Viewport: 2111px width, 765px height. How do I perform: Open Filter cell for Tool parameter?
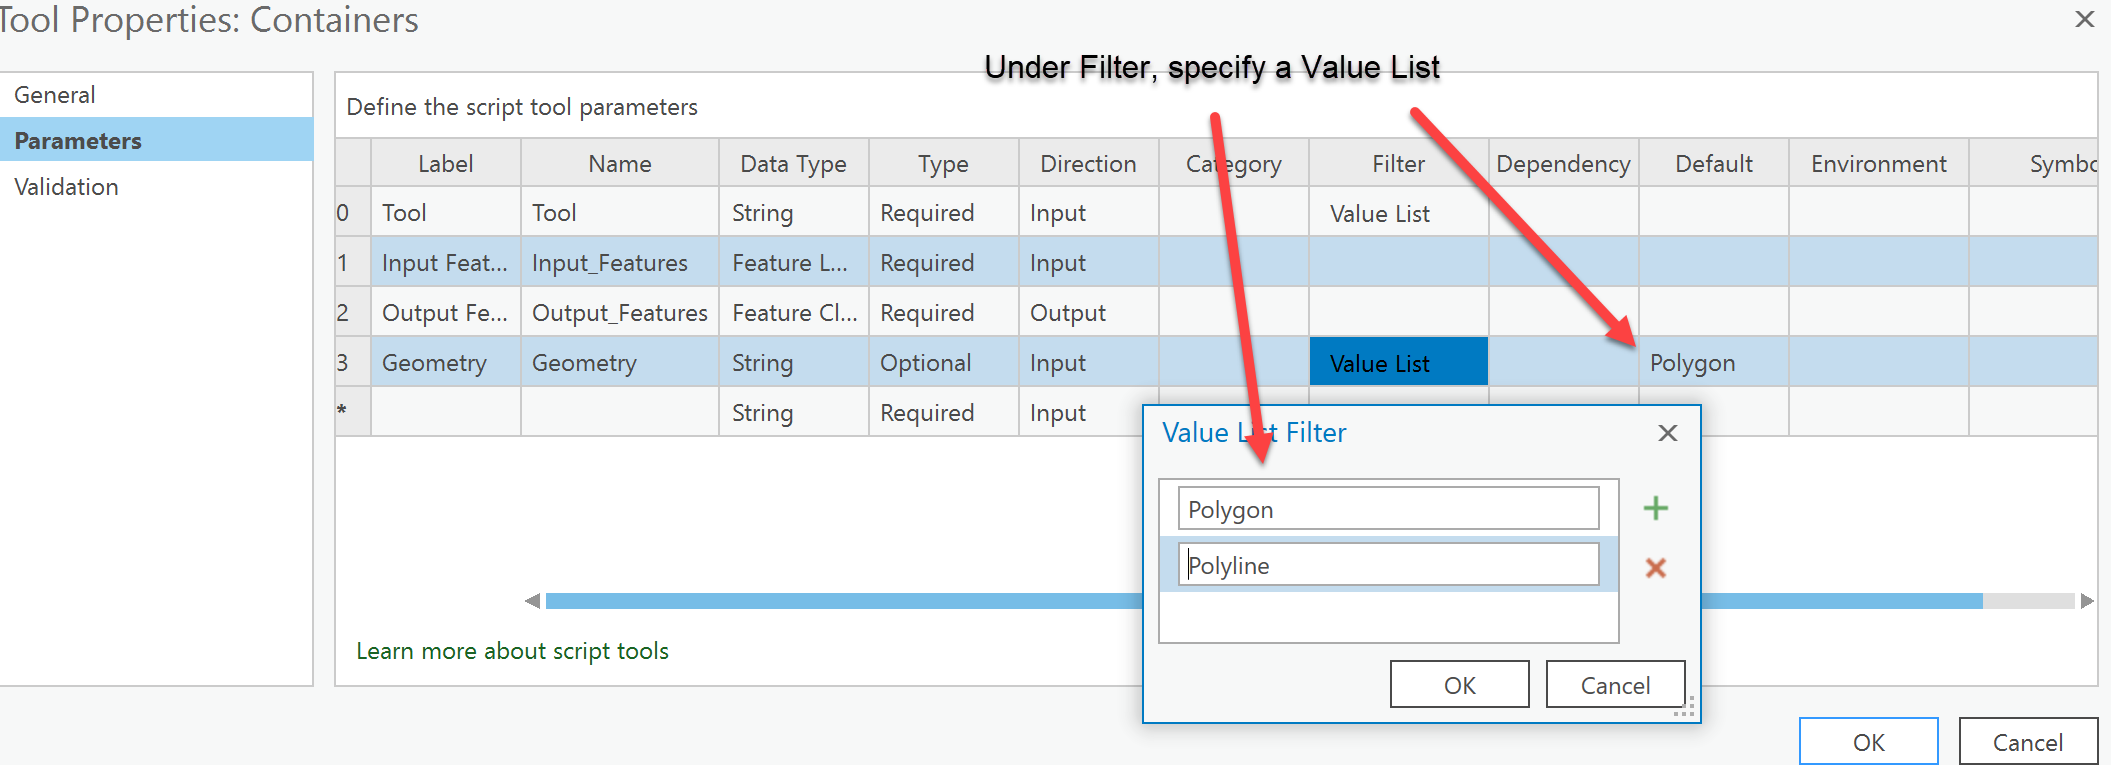point(1398,213)
